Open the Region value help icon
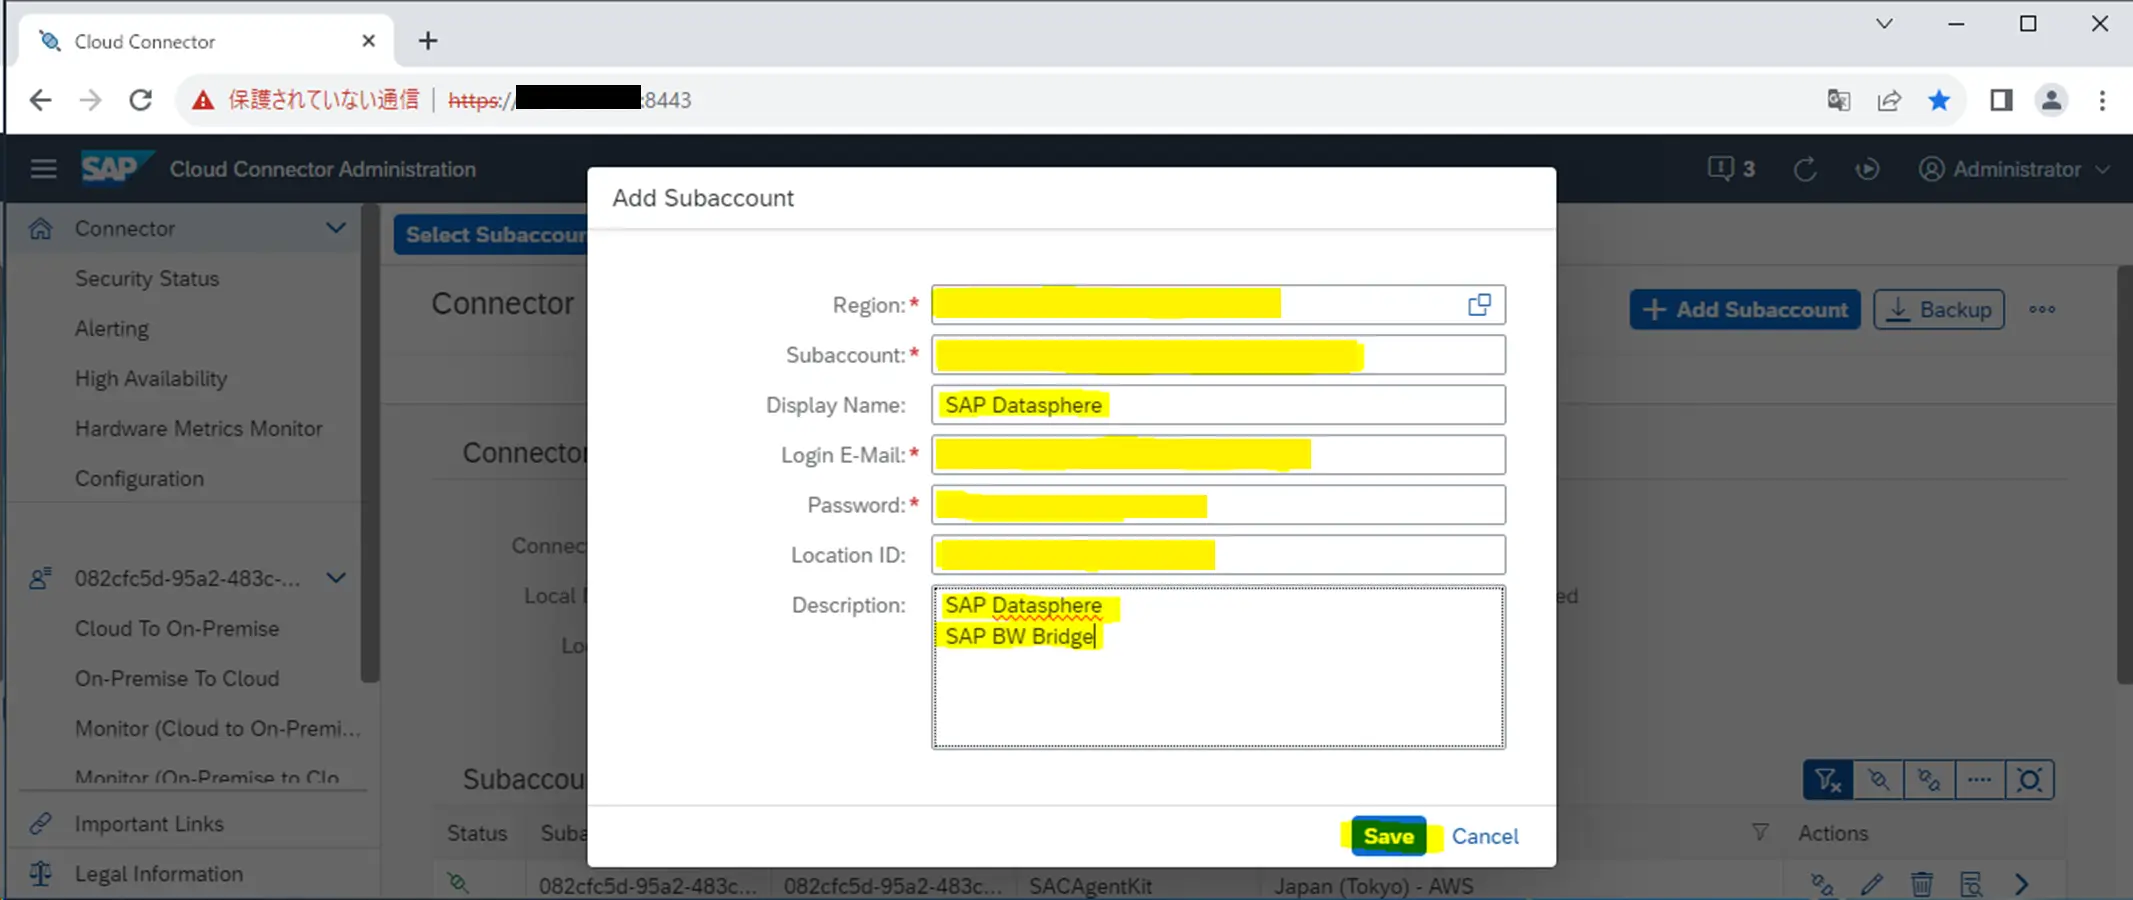Image resolution: width=2133 pixels, height=900 pixels. pyautogui.click(x=1479, y=305)
